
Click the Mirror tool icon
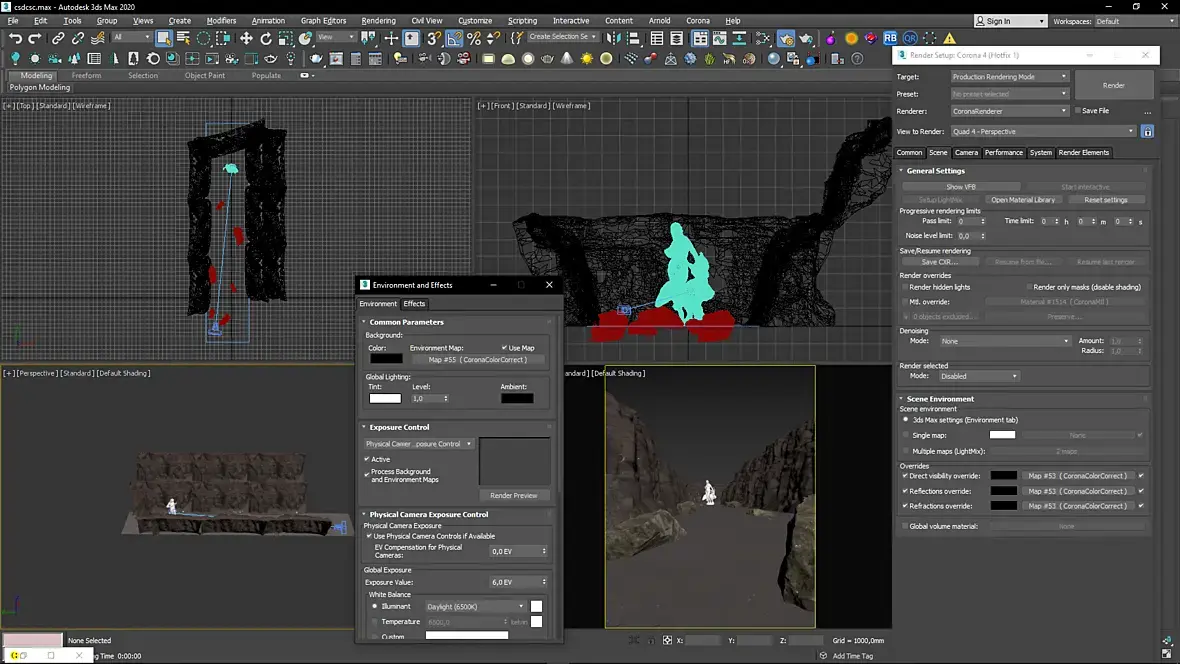coord(613,38)
